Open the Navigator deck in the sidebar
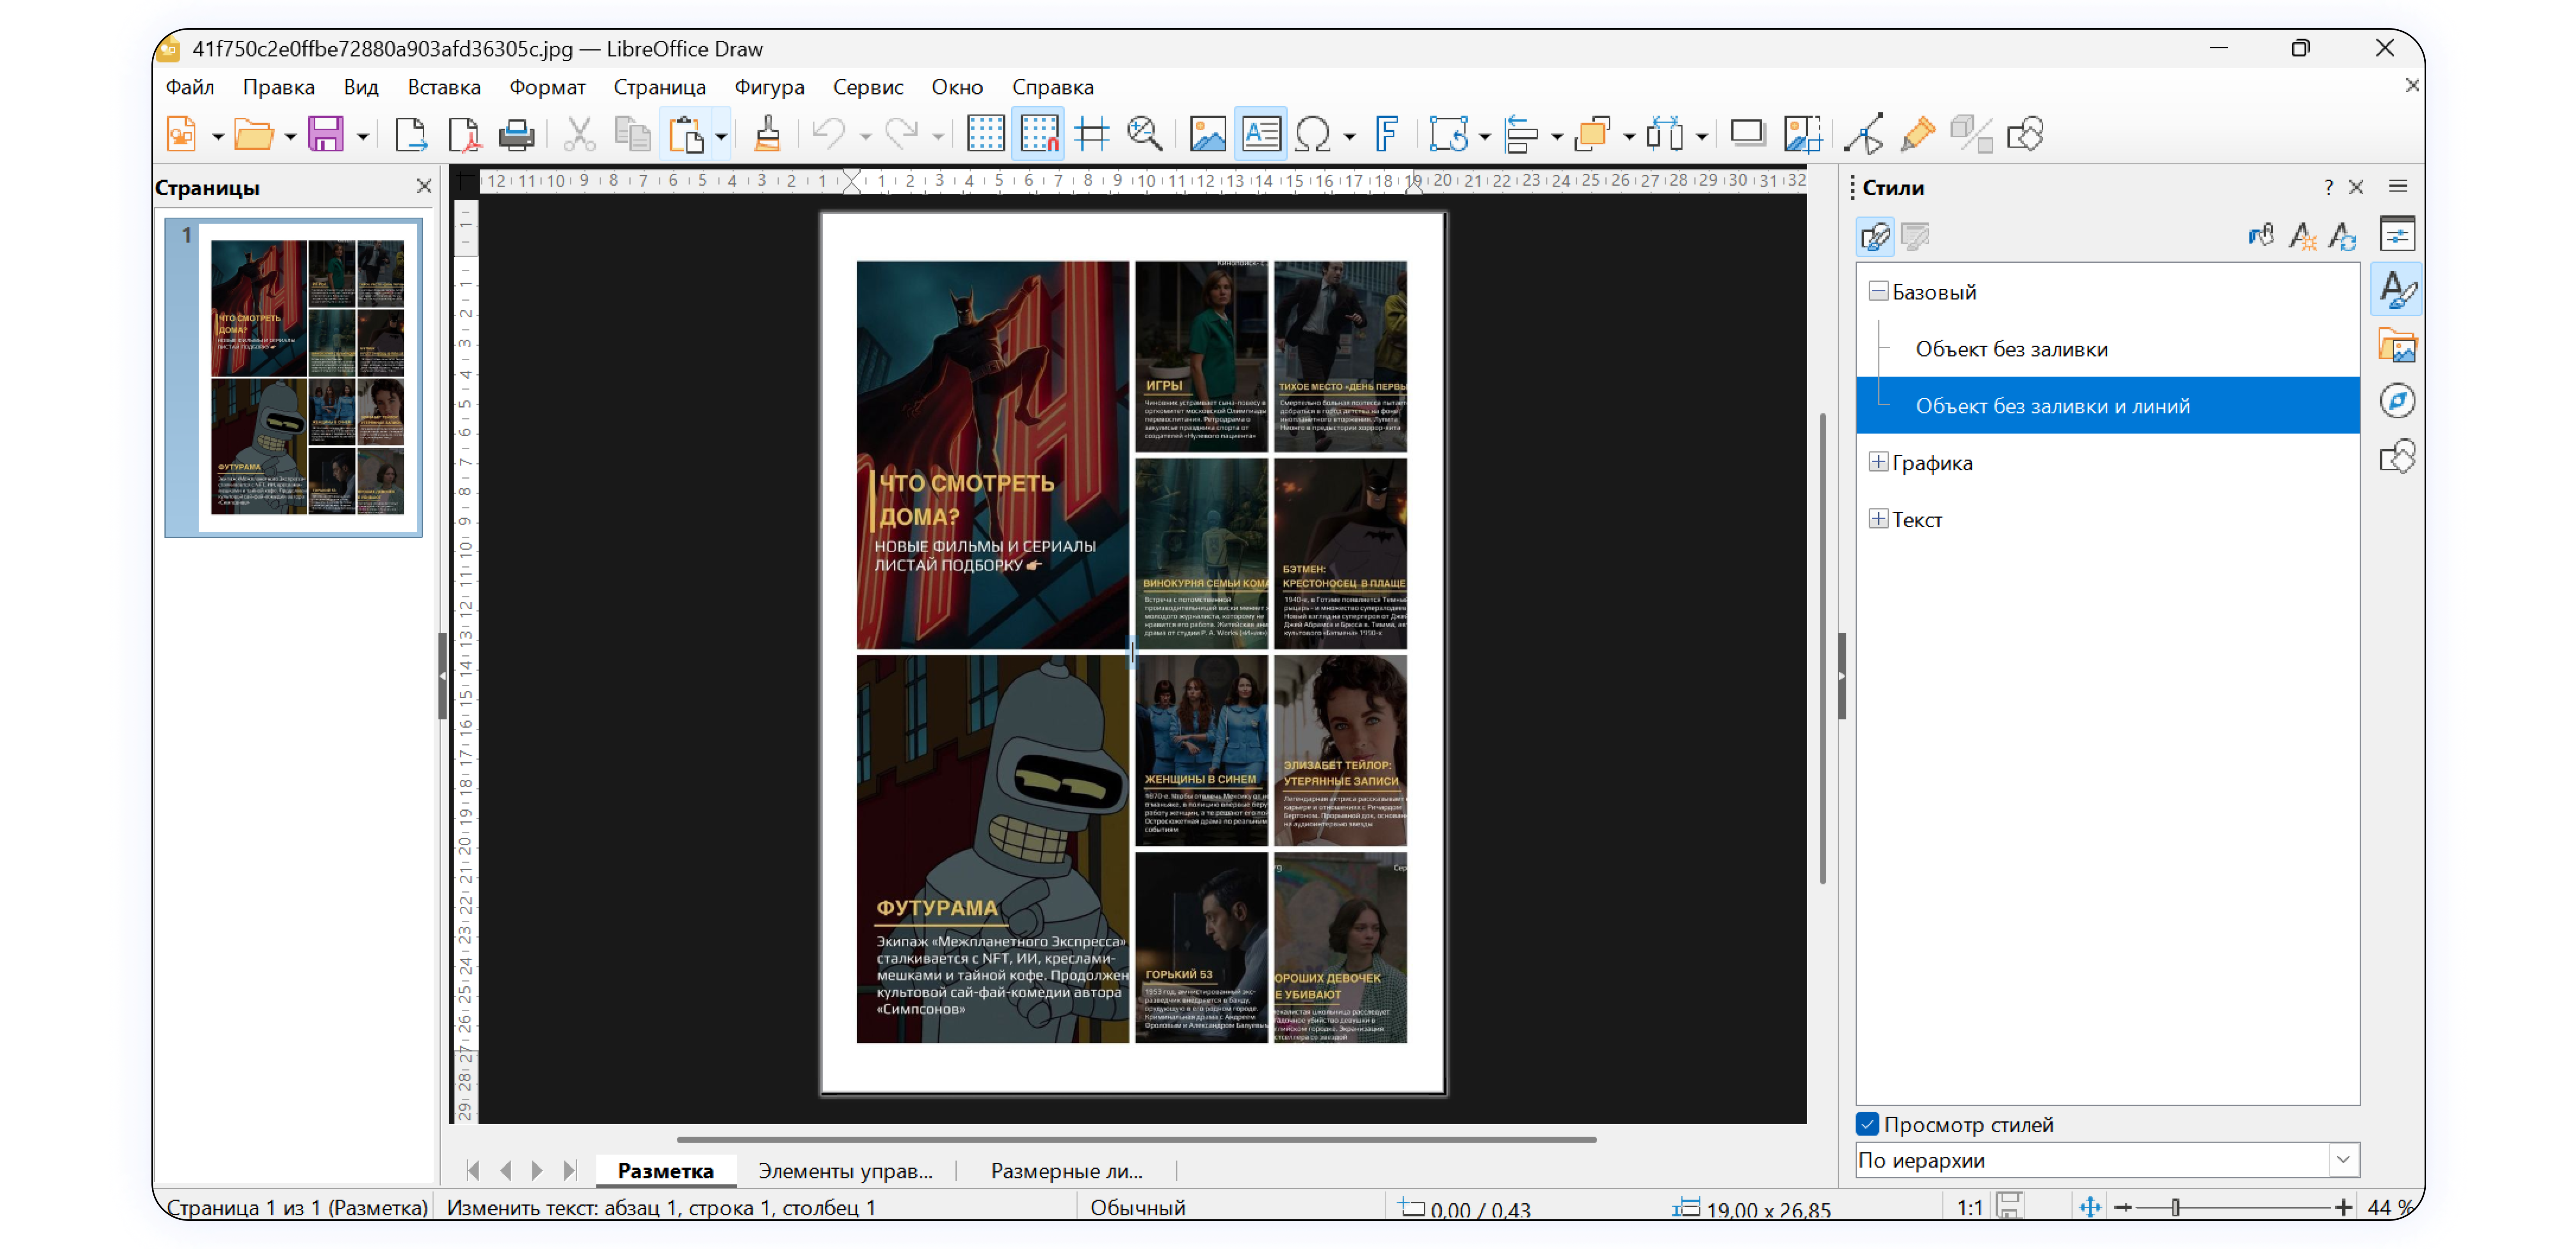Viewport: 2576px width, 1249px height. (2398, 401)
